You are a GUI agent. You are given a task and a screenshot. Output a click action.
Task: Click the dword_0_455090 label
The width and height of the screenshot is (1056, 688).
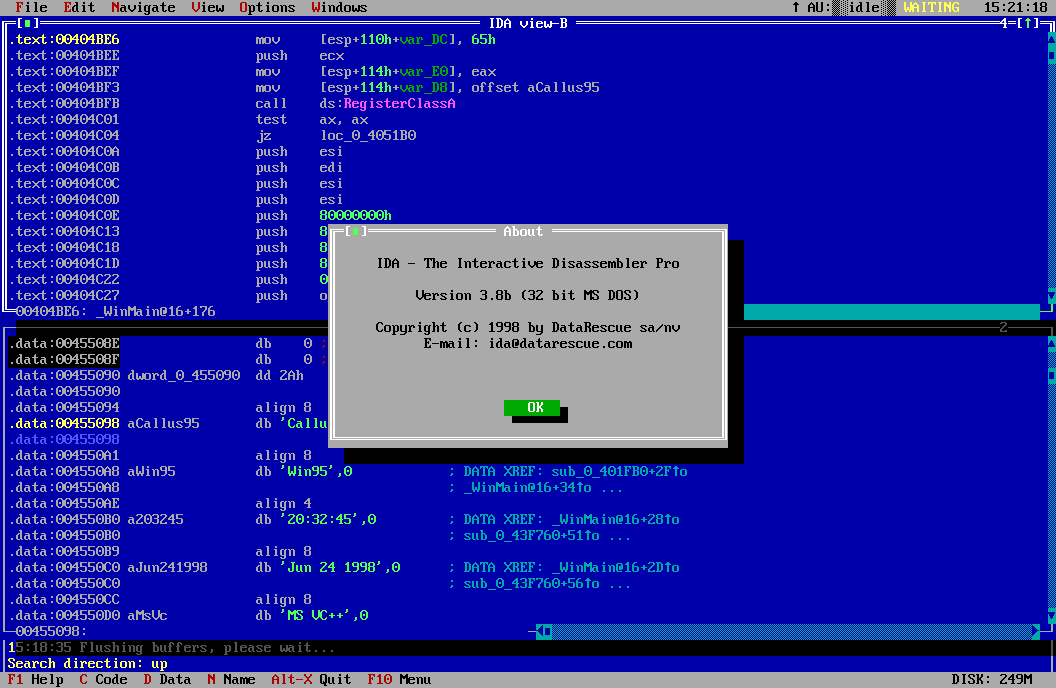(x=183, y=376)
